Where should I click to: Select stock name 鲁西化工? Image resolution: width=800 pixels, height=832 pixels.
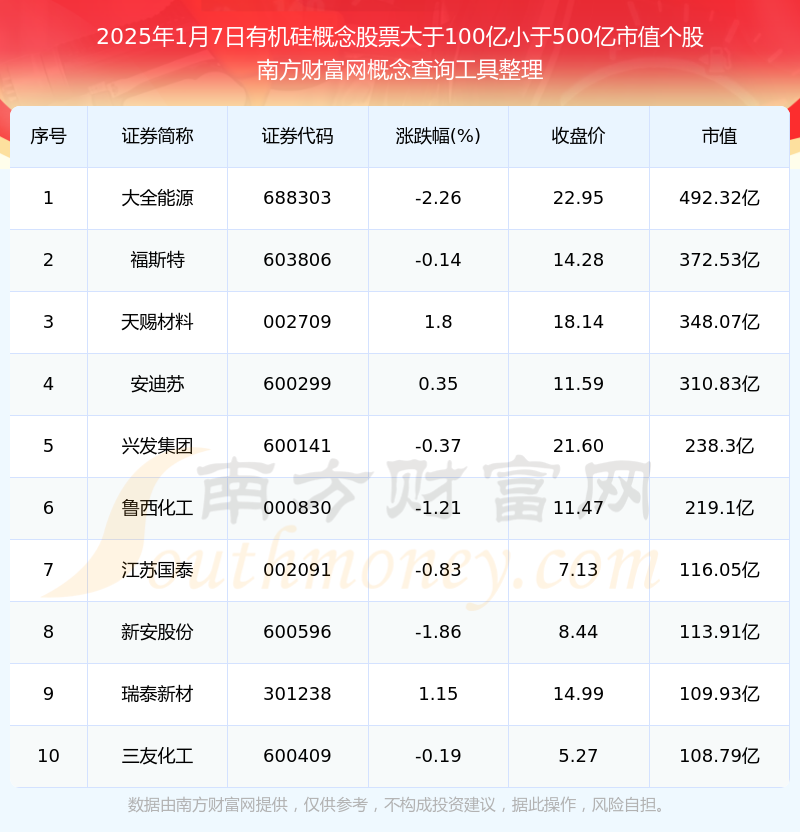(x=158, y=508)
